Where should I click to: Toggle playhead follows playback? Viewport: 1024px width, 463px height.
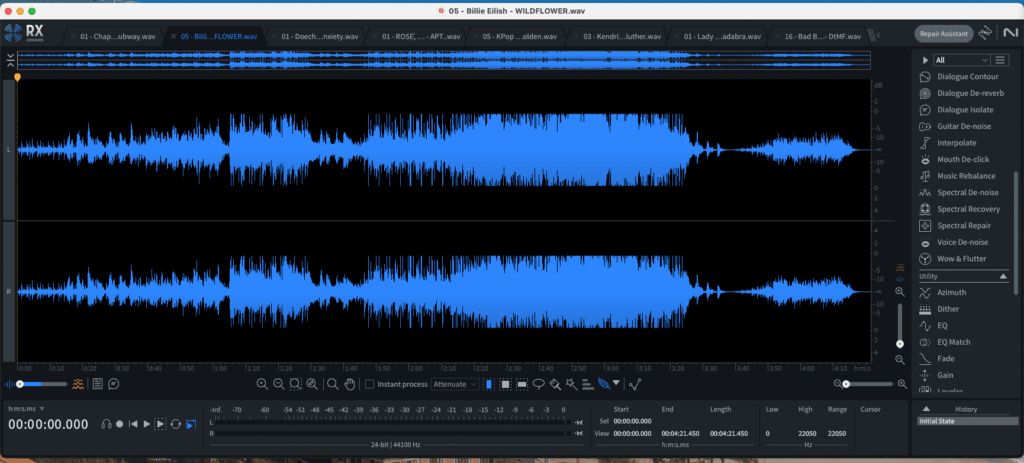coord(190,424)
